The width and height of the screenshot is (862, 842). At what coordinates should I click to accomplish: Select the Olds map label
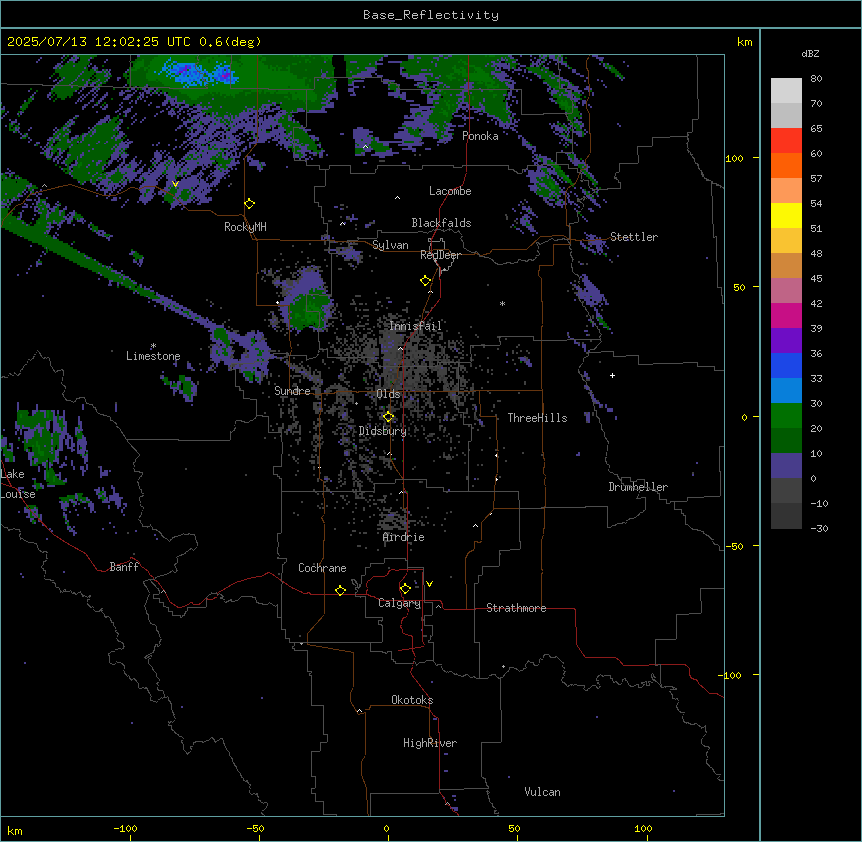click(x=388, y=394)
